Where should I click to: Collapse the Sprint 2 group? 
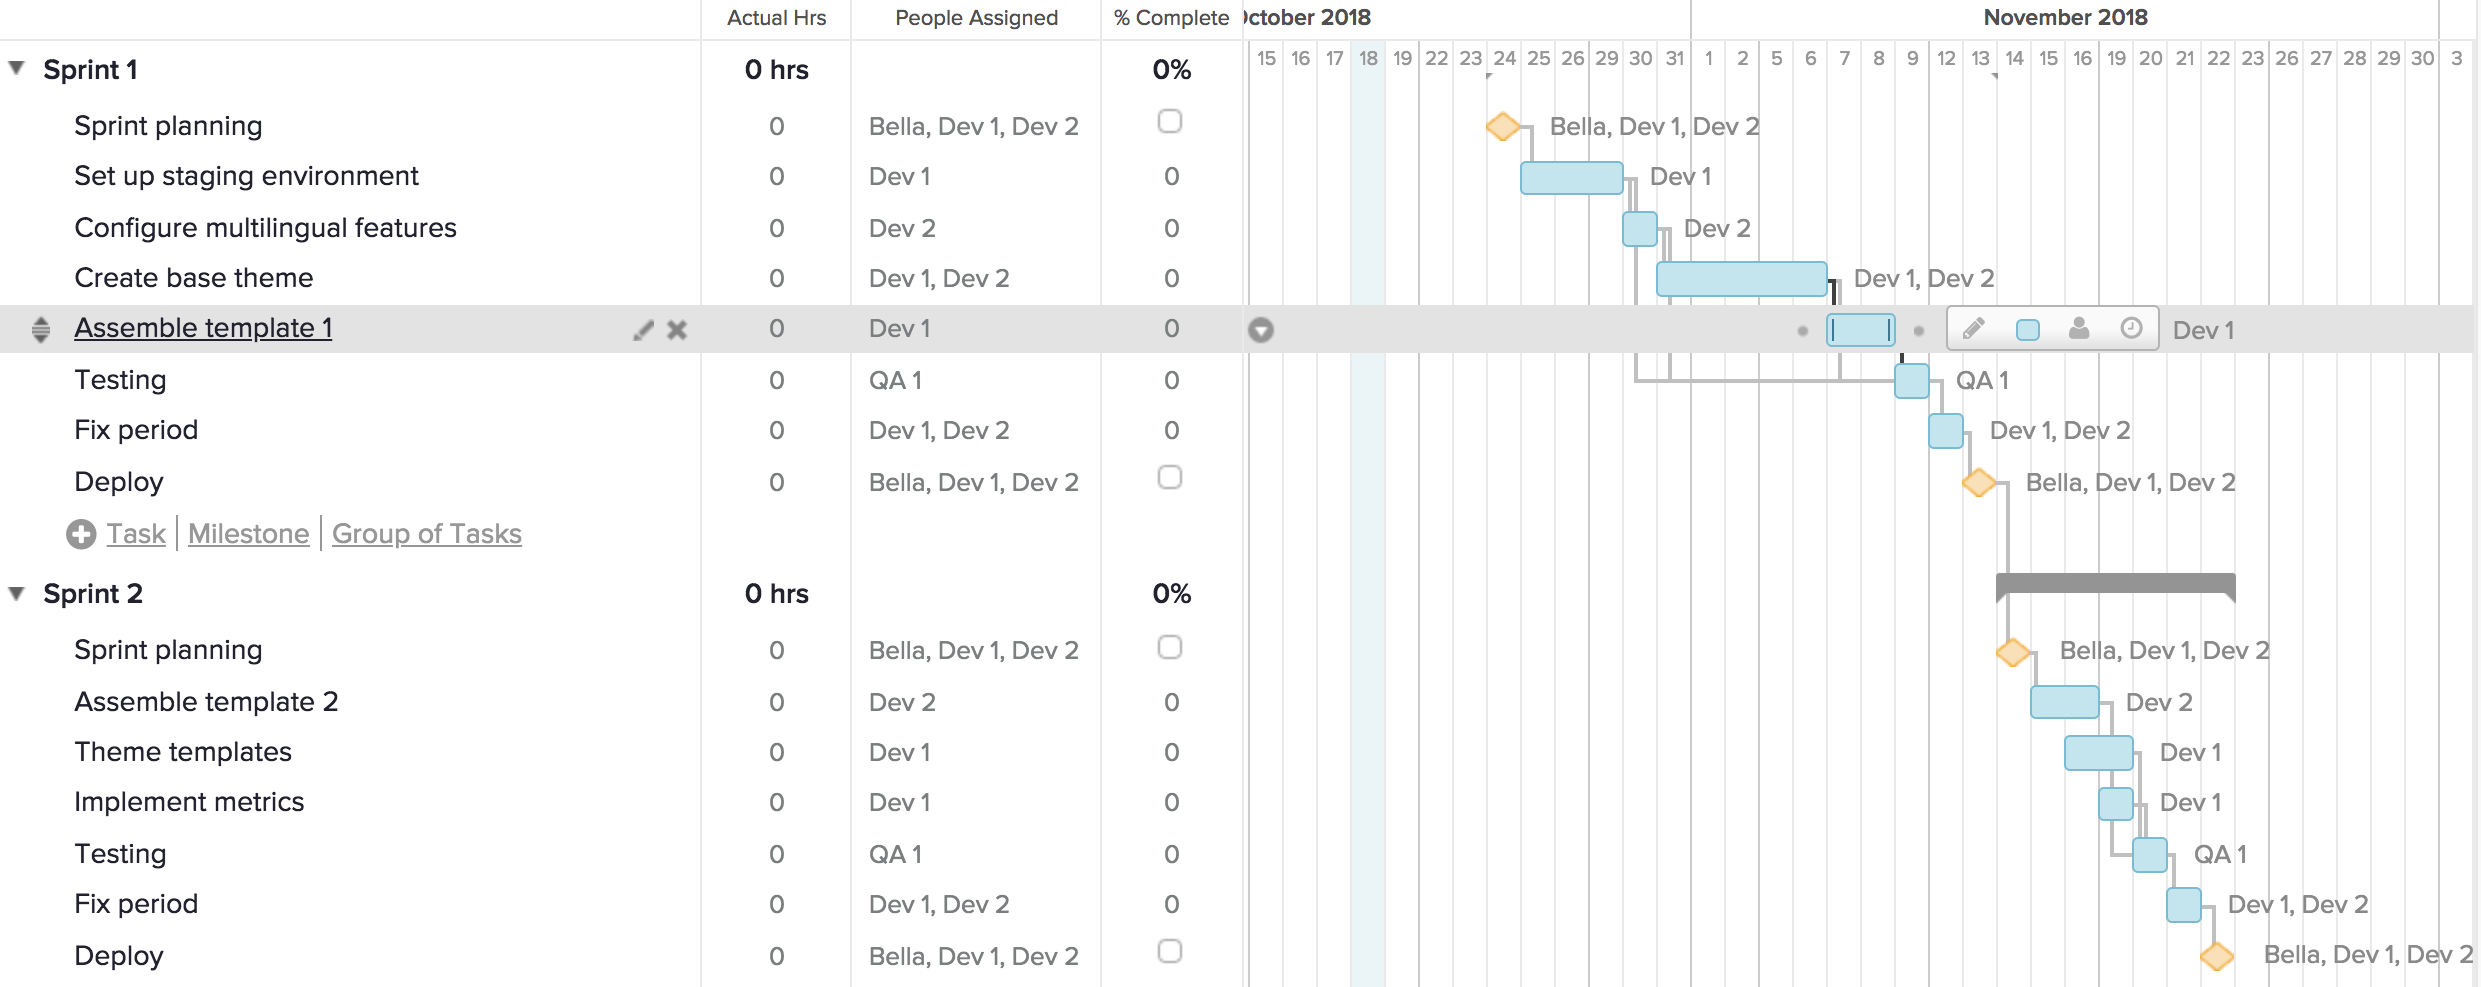point(15,592)
